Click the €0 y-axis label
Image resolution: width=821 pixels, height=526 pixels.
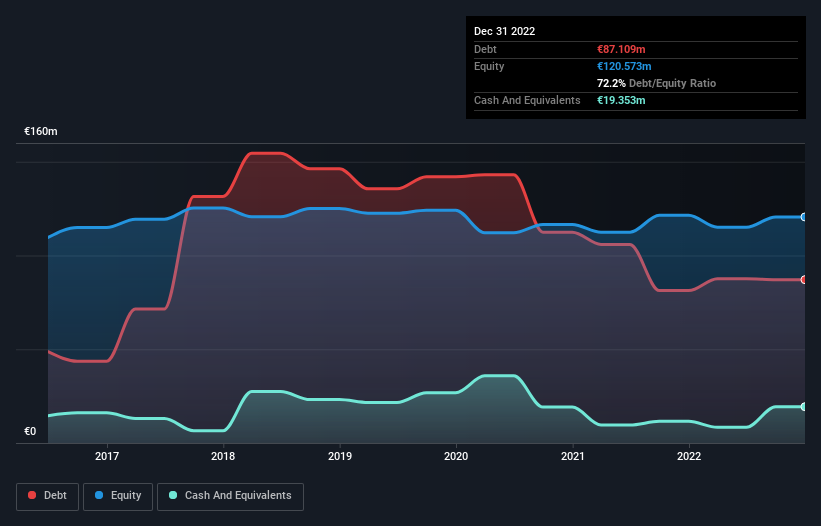pyautogui.click(x=30, y=432)
